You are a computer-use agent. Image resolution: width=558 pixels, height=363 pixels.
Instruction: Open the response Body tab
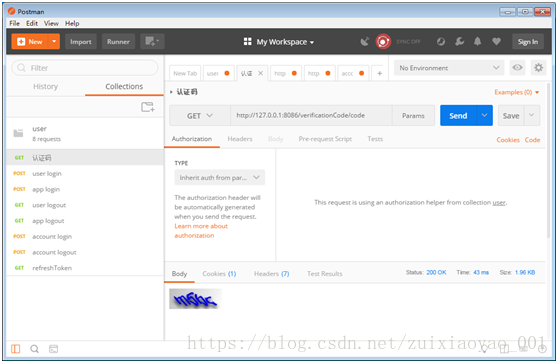click(x=179, y=274)
